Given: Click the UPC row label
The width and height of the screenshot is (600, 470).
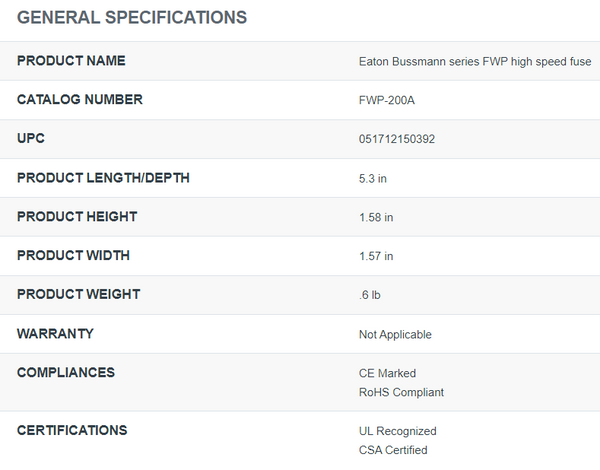Looking at the screenshot, I should point(31,139).
